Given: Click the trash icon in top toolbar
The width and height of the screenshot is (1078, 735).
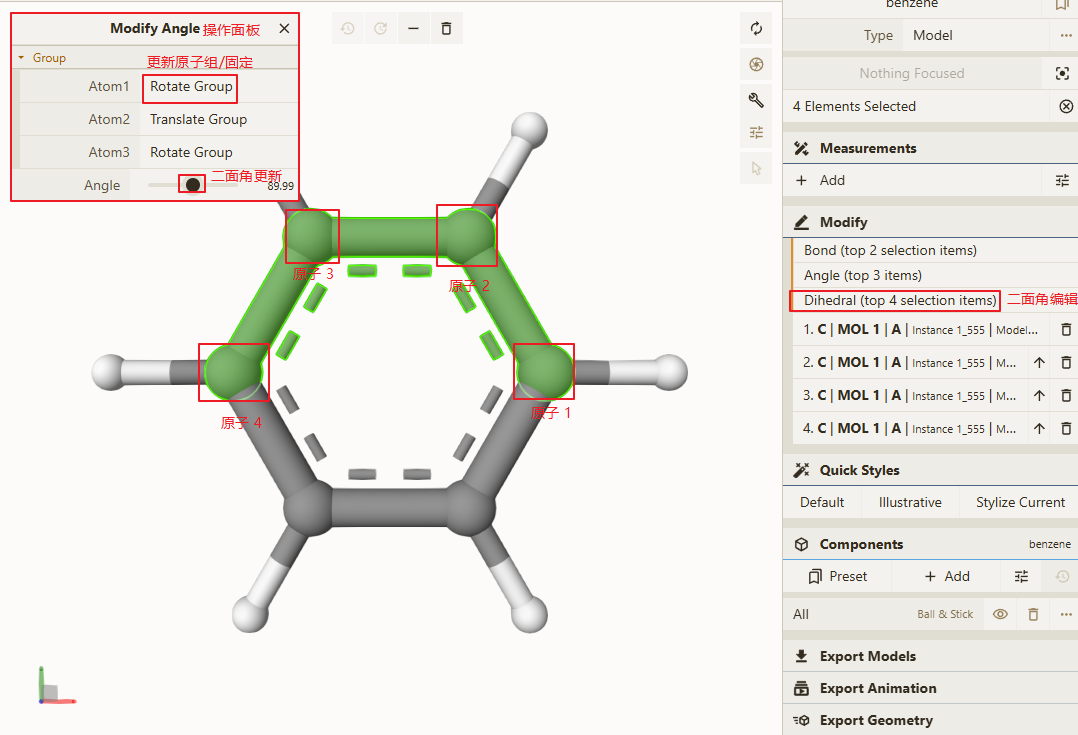Looking at the screenshot, I should click(x=446, y=28).
